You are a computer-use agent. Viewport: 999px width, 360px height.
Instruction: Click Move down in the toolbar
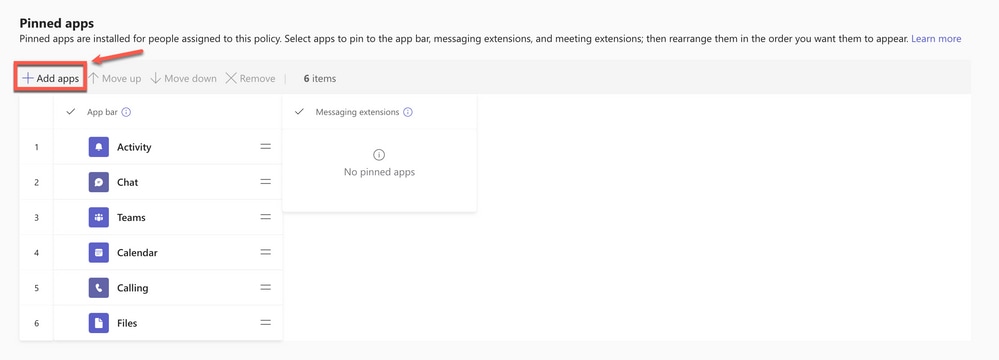183,78
